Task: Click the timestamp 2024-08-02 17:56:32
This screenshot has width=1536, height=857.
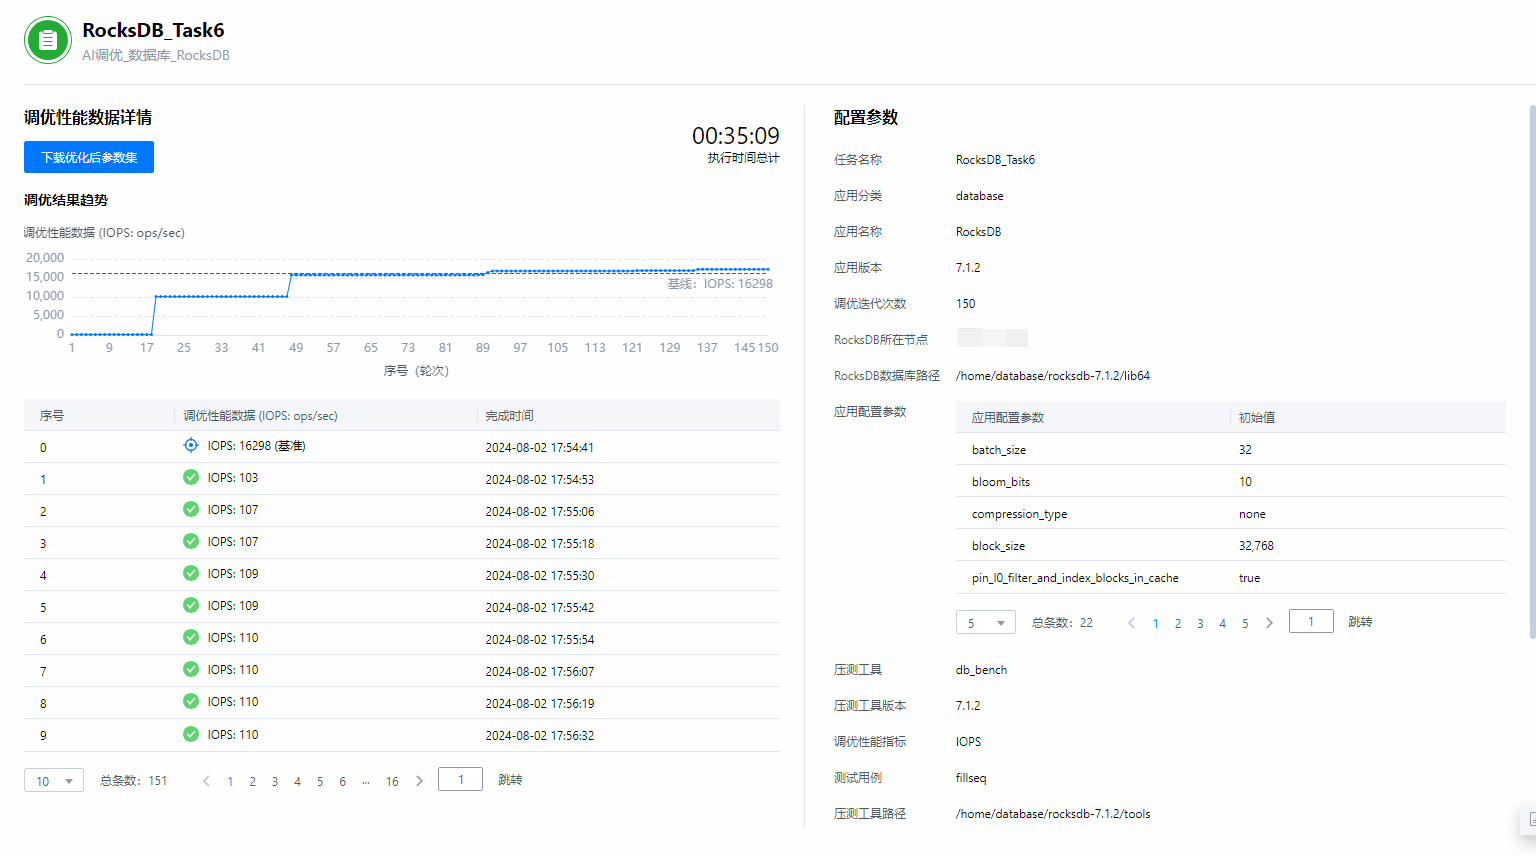Action: pos(540,736)
